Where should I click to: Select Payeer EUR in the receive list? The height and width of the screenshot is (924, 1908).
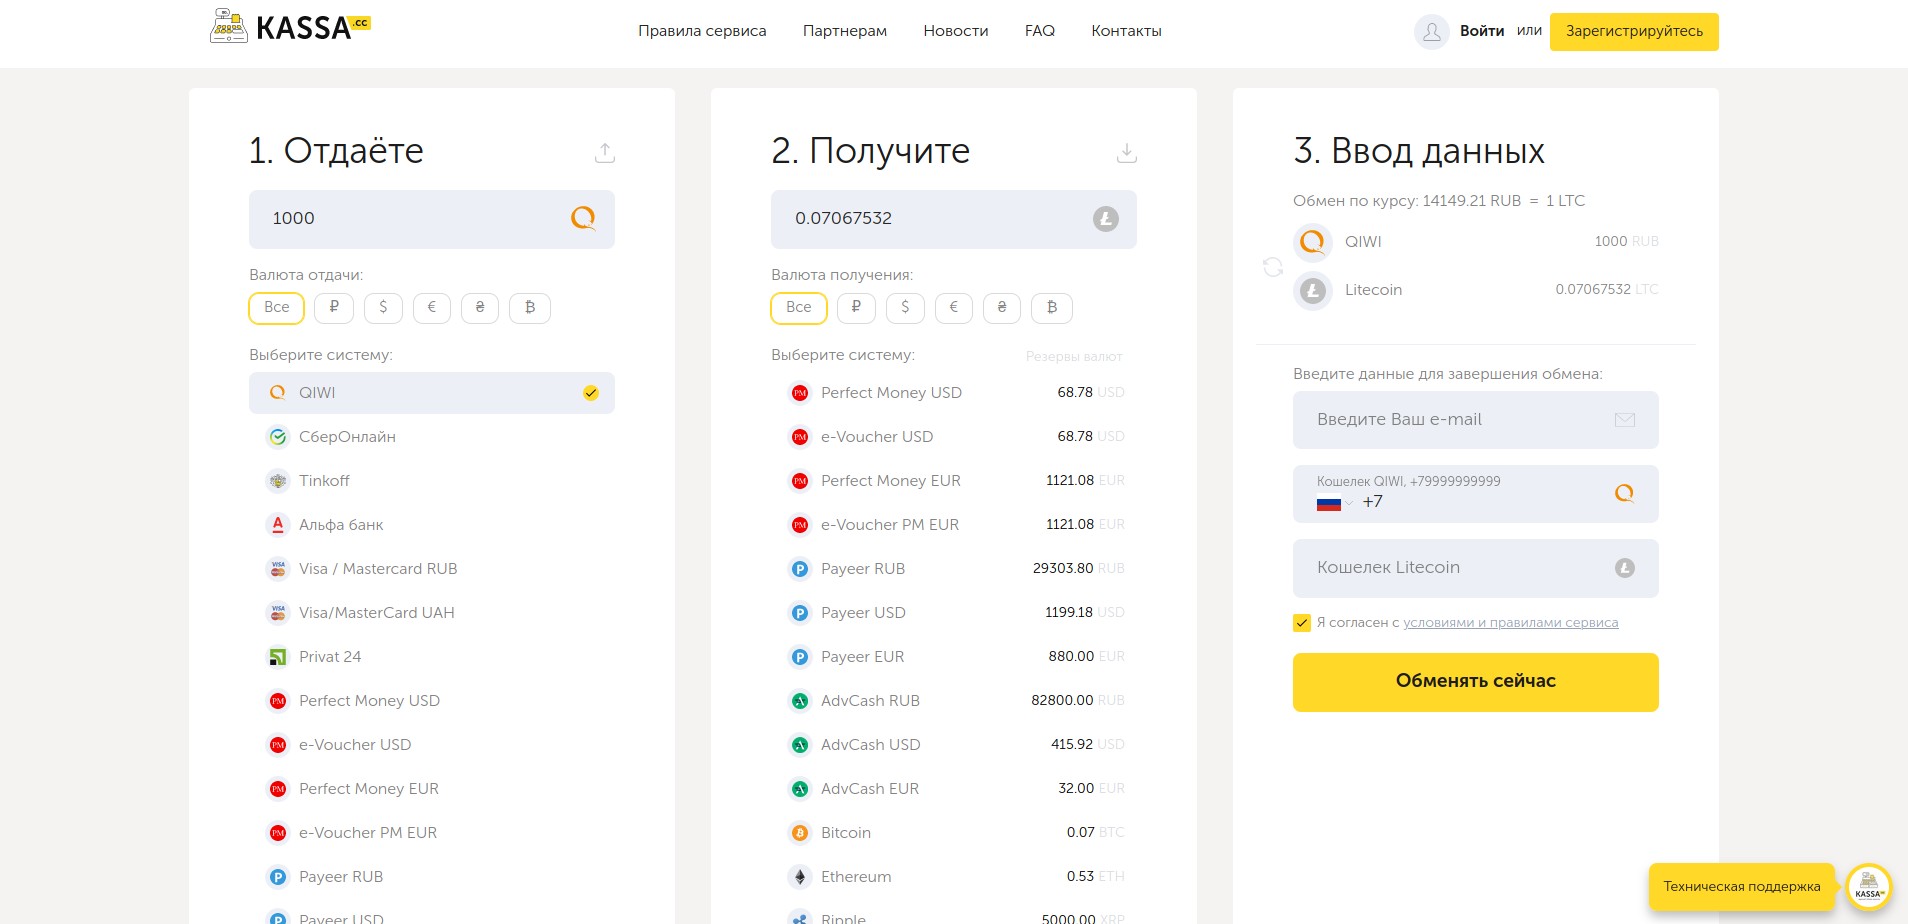click(954, 657)
